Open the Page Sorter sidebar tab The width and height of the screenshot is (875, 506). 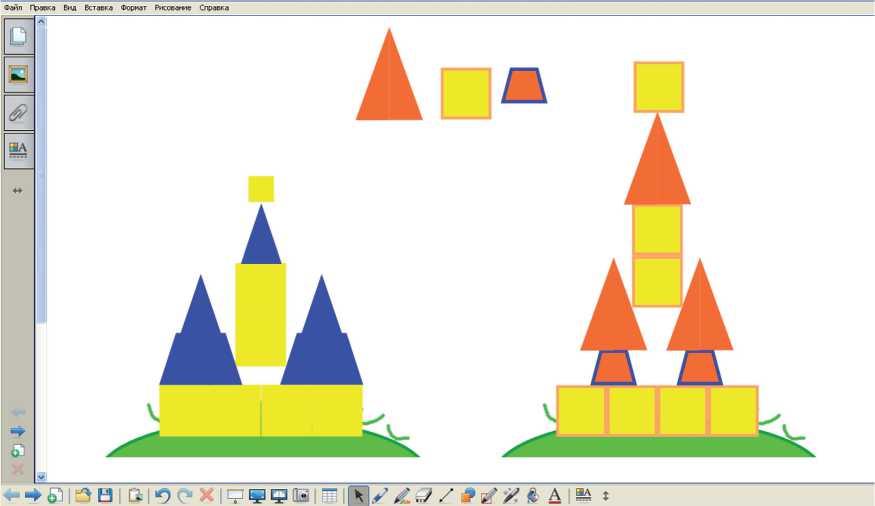point(18,36)
